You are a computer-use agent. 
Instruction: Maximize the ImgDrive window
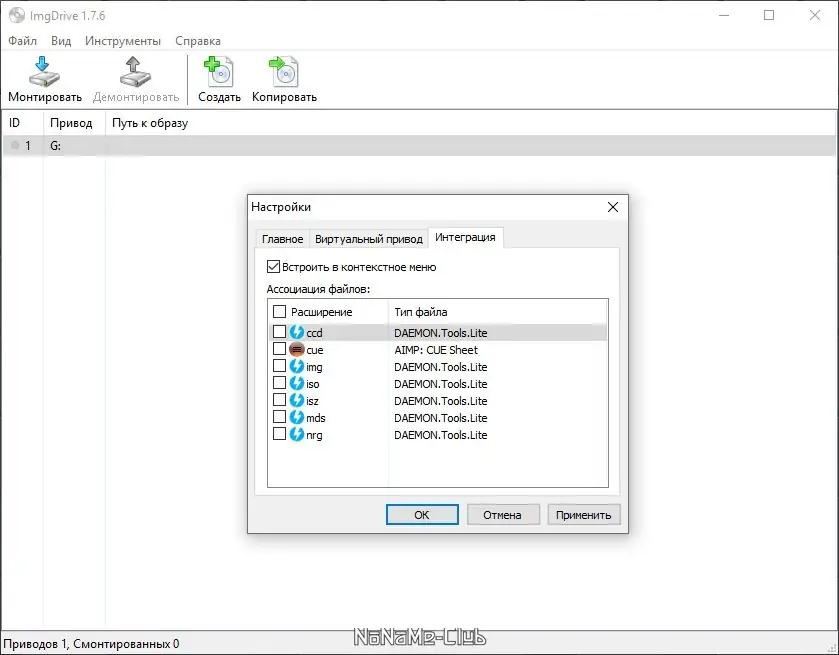tap(769, 15)
